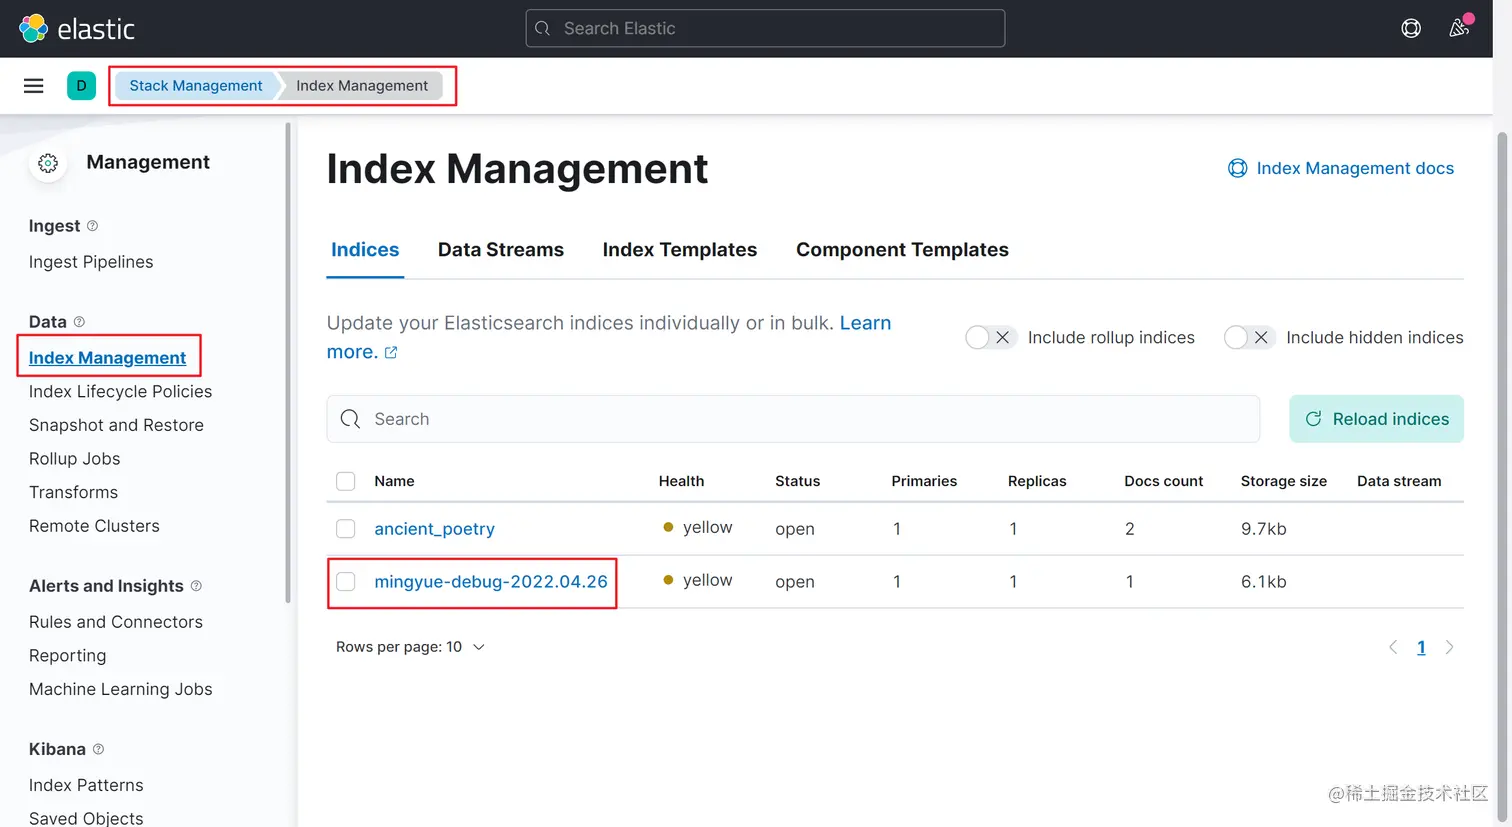Screen dimensions: 1512x827
Task: Check the mingyue-debug-2022.04.26 row checkbox
Action: tap(346, 582)
